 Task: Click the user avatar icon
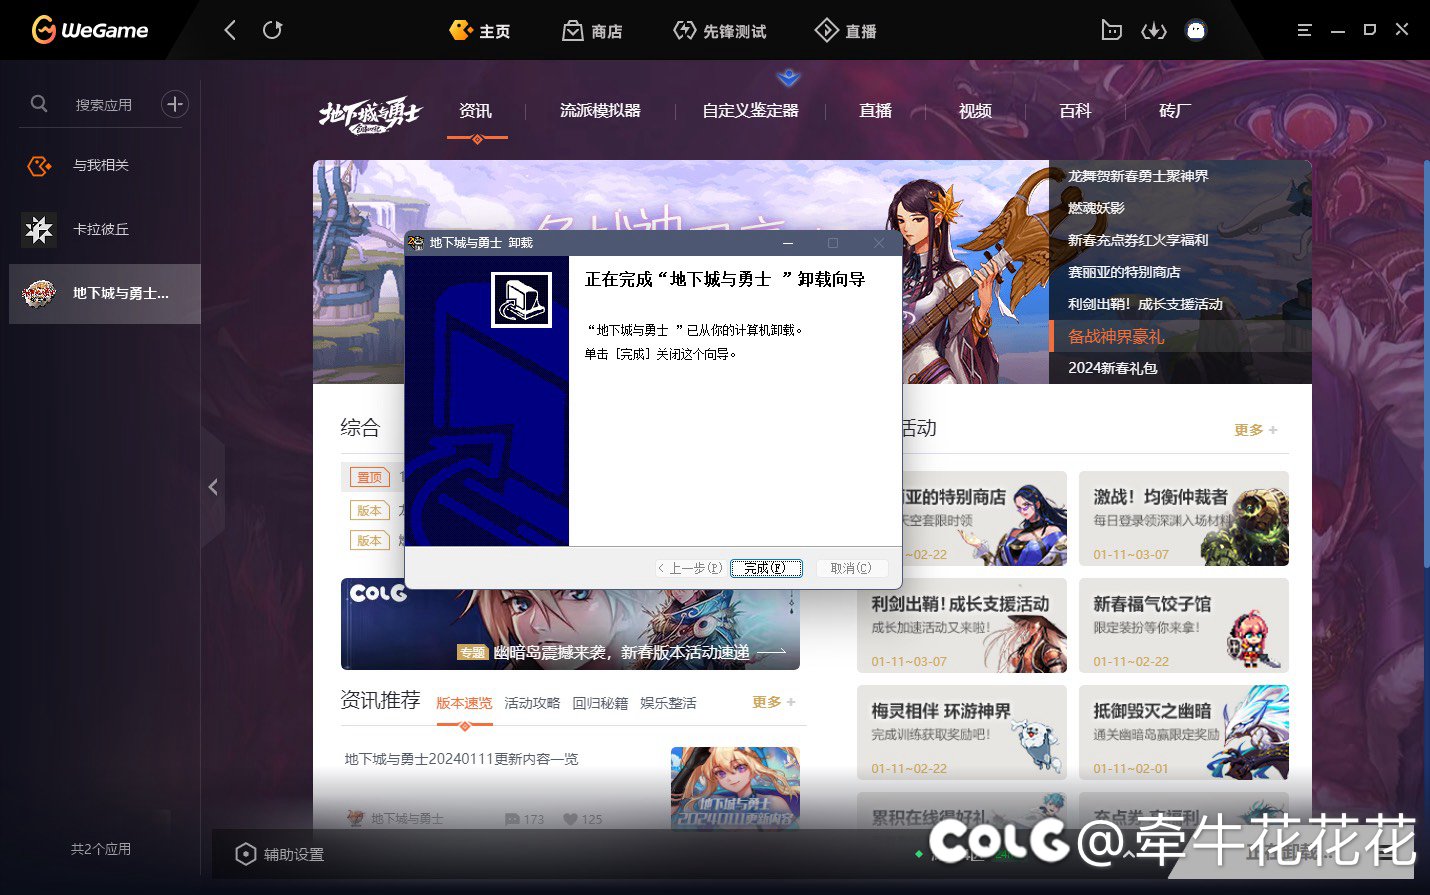(x=1195, y=30)
